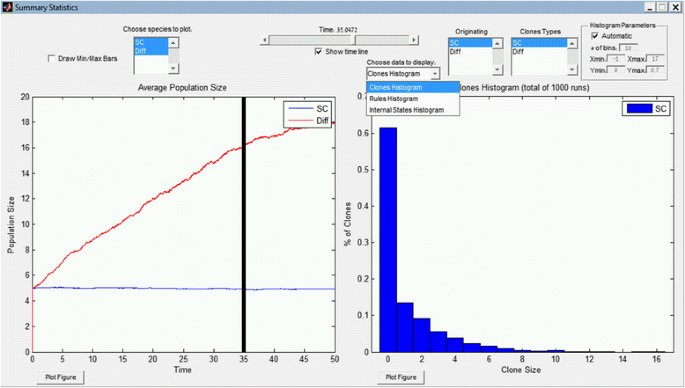The image size is (685, 388).
Task: Click the time slider right arrow
Action: 414,40
